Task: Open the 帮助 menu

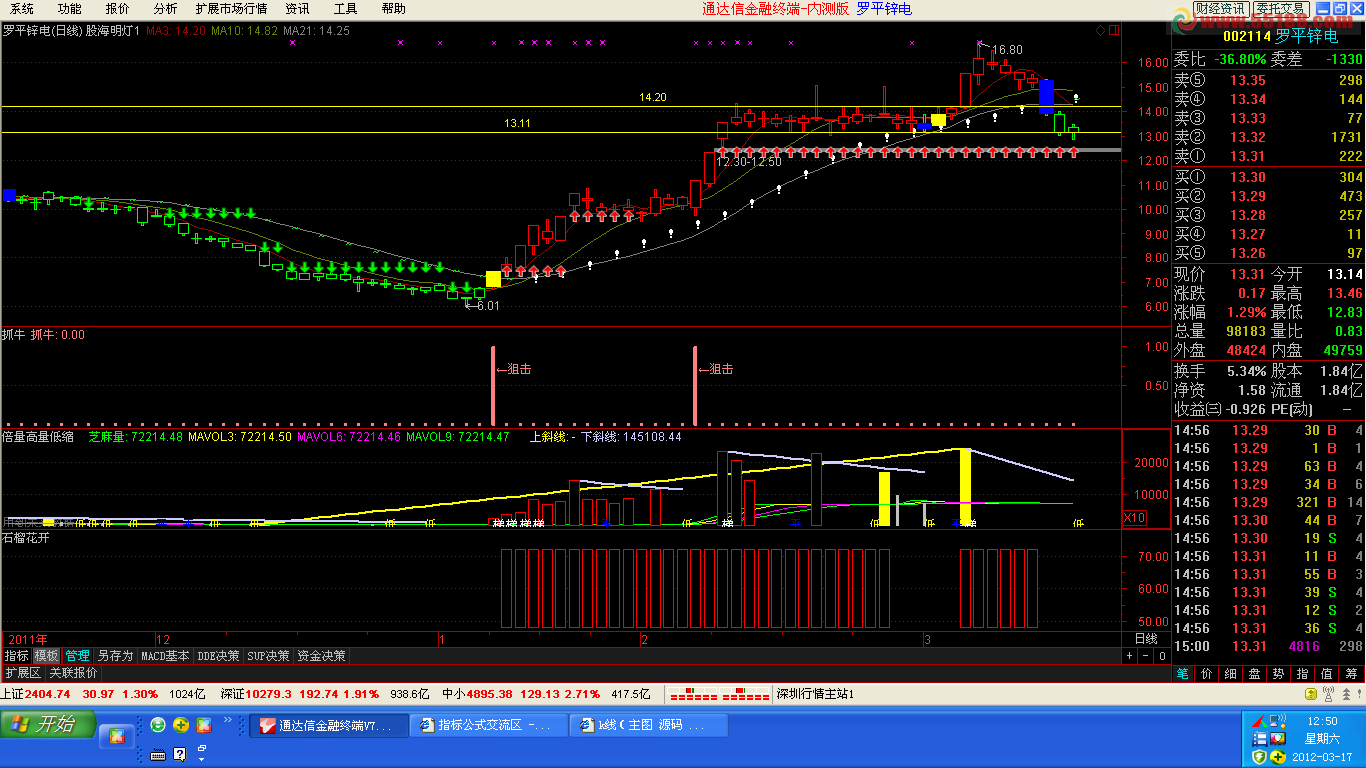Action: coord(393,9)
